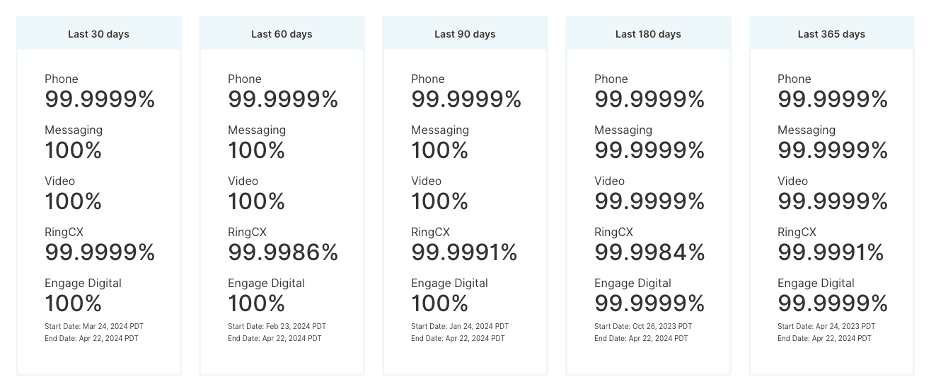
Task: Click Engage Digital 100% in Last 90 days
Action: (440, 304)
